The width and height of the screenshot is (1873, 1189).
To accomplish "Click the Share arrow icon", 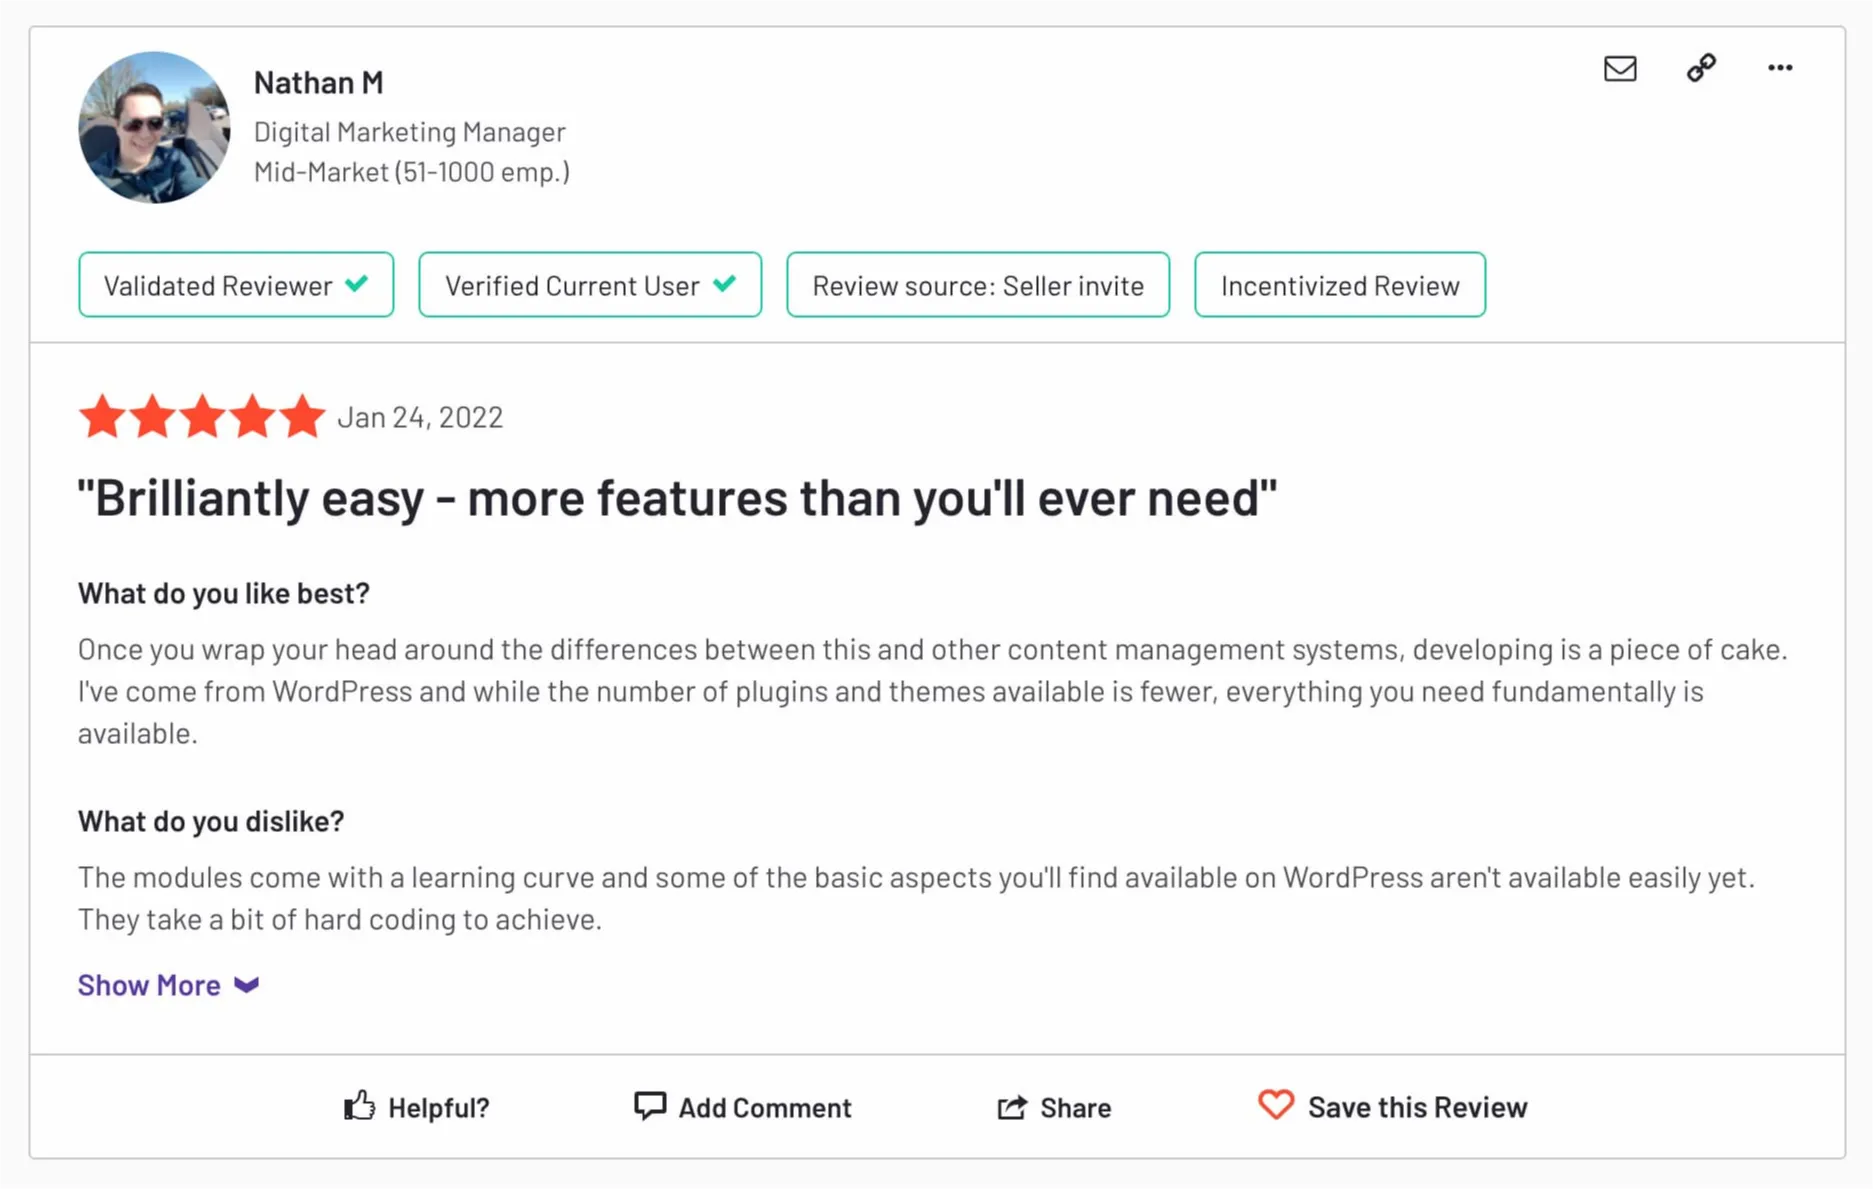I will tap(1012, 1107).
